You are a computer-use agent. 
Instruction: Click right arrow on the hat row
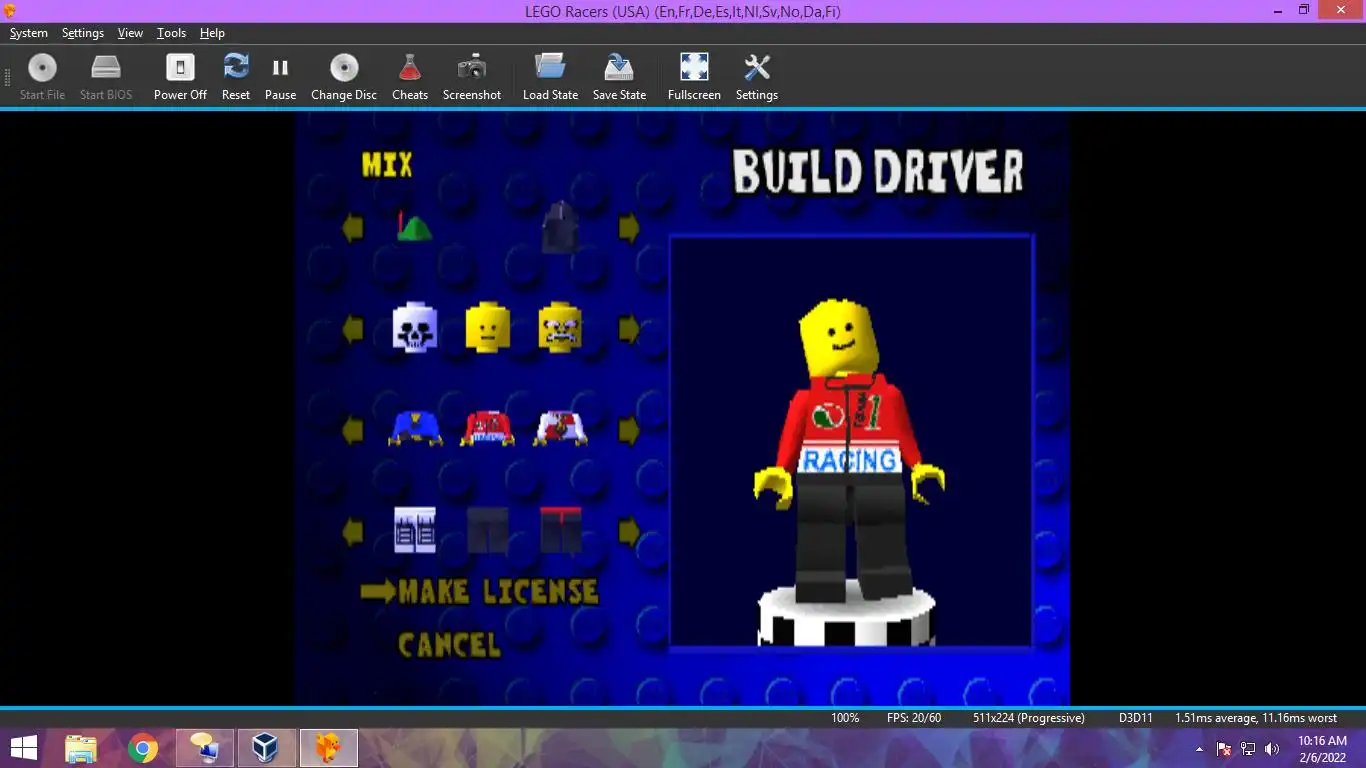pyautogui.click(x=629, y=228)
